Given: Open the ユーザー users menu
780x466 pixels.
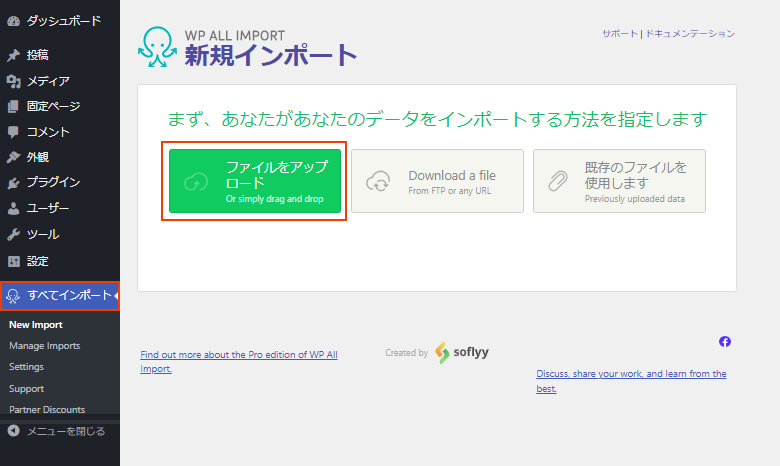Looking at the screenshot, I should pos(48,209).
